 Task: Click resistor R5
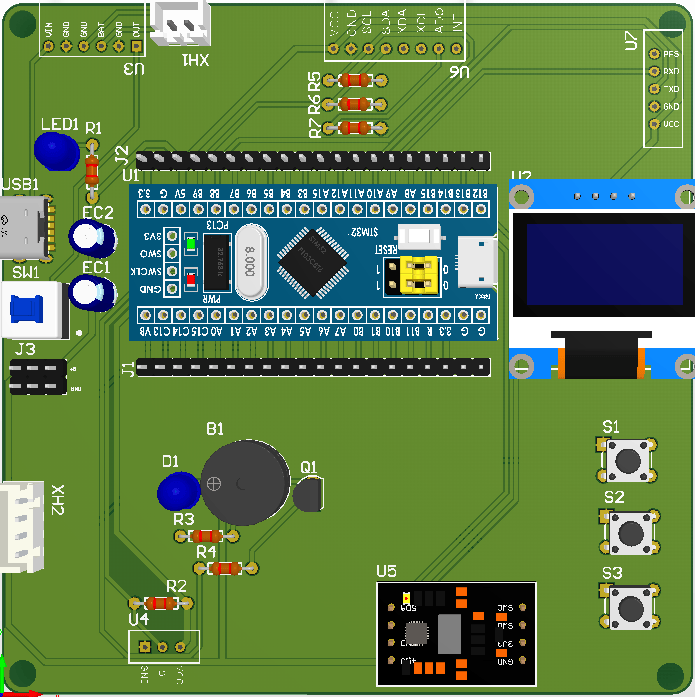point(355,80)
